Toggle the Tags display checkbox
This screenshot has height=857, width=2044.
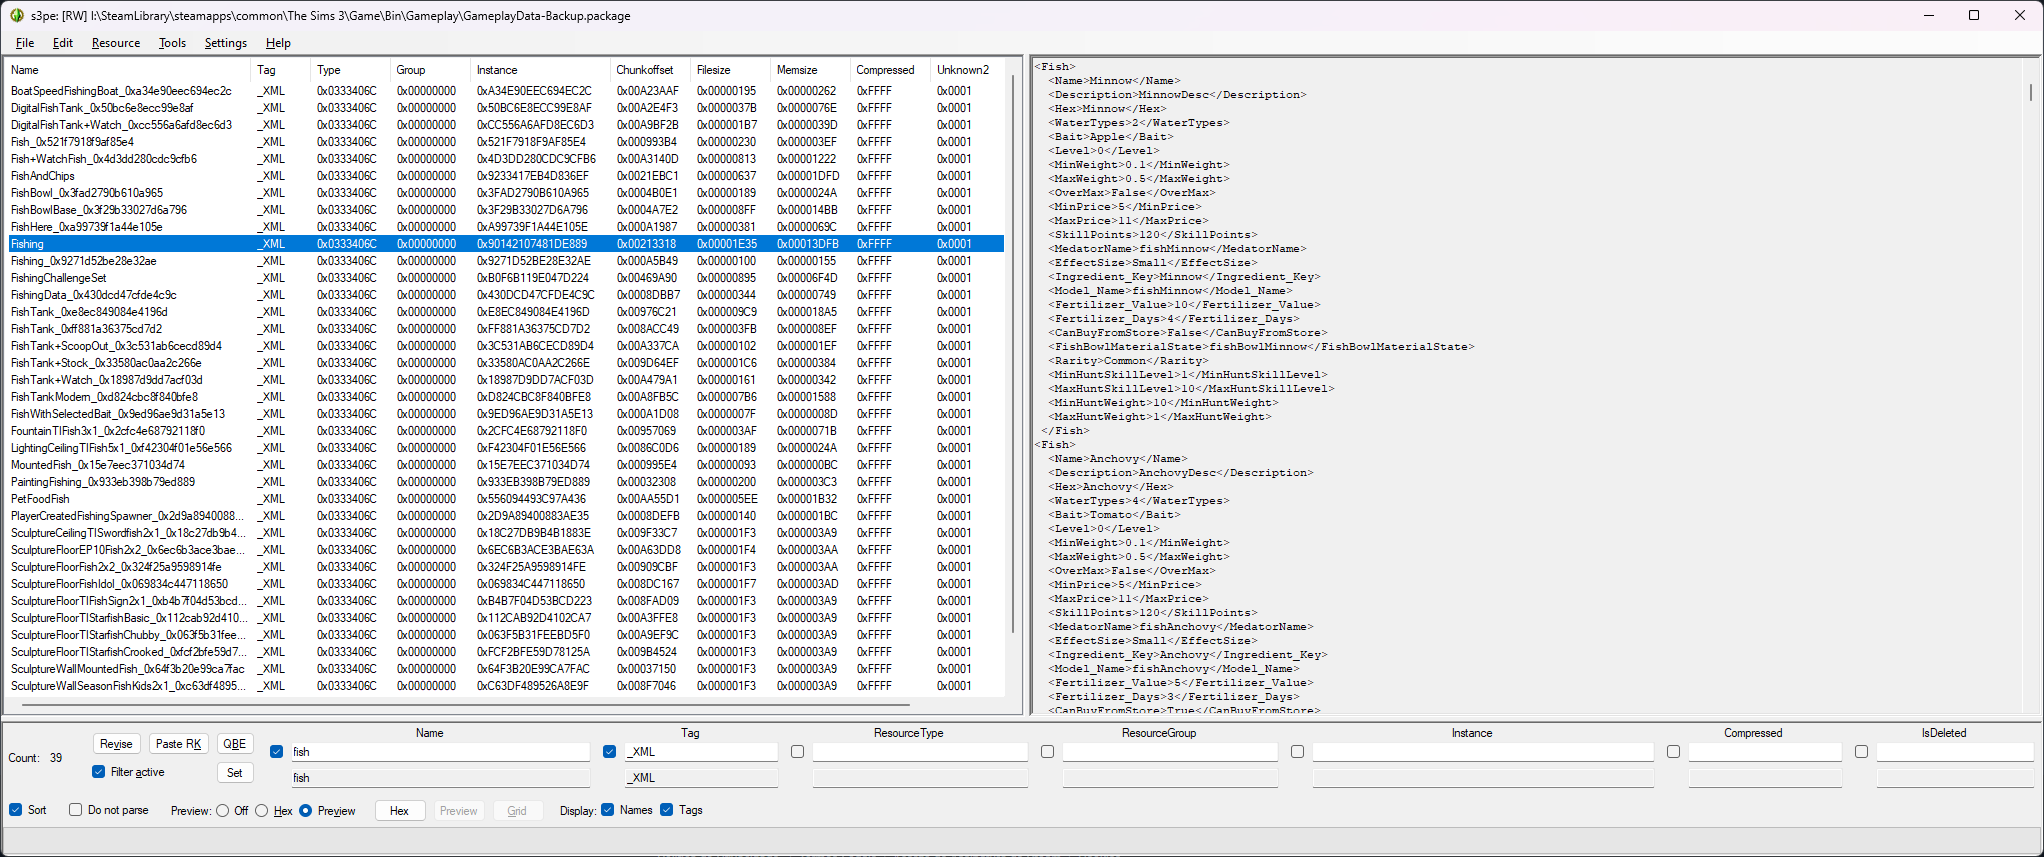point(667,810)
